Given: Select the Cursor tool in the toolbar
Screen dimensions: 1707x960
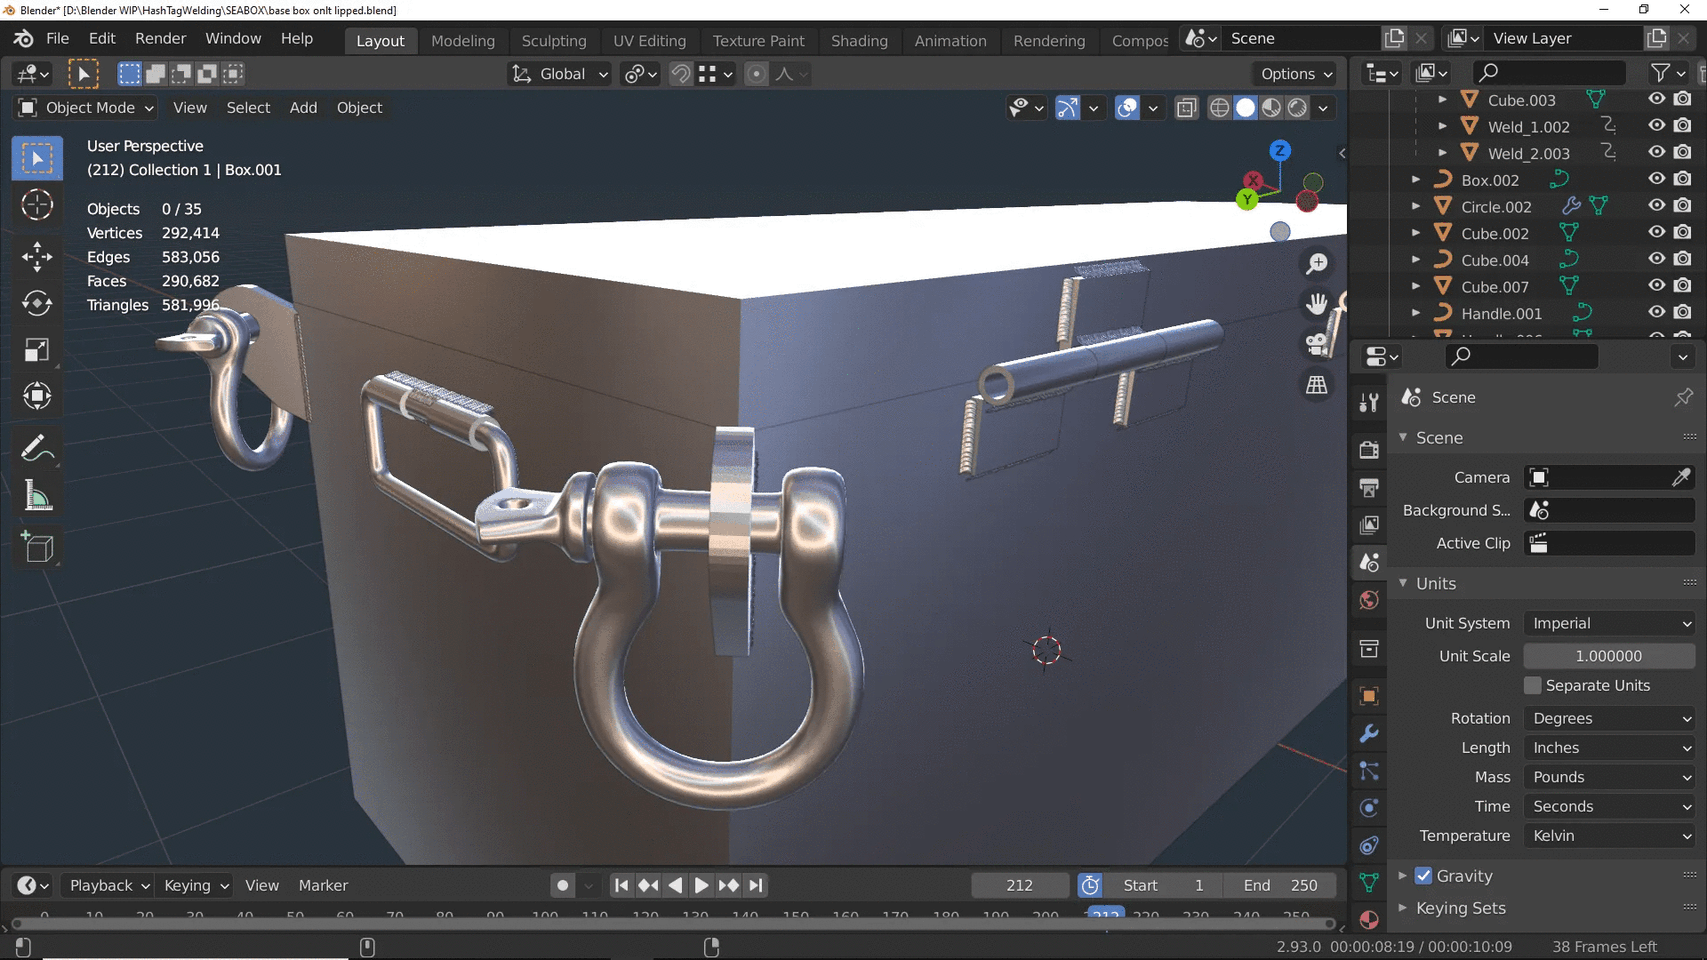Looking at the screenshot, I should pos(37,205).
